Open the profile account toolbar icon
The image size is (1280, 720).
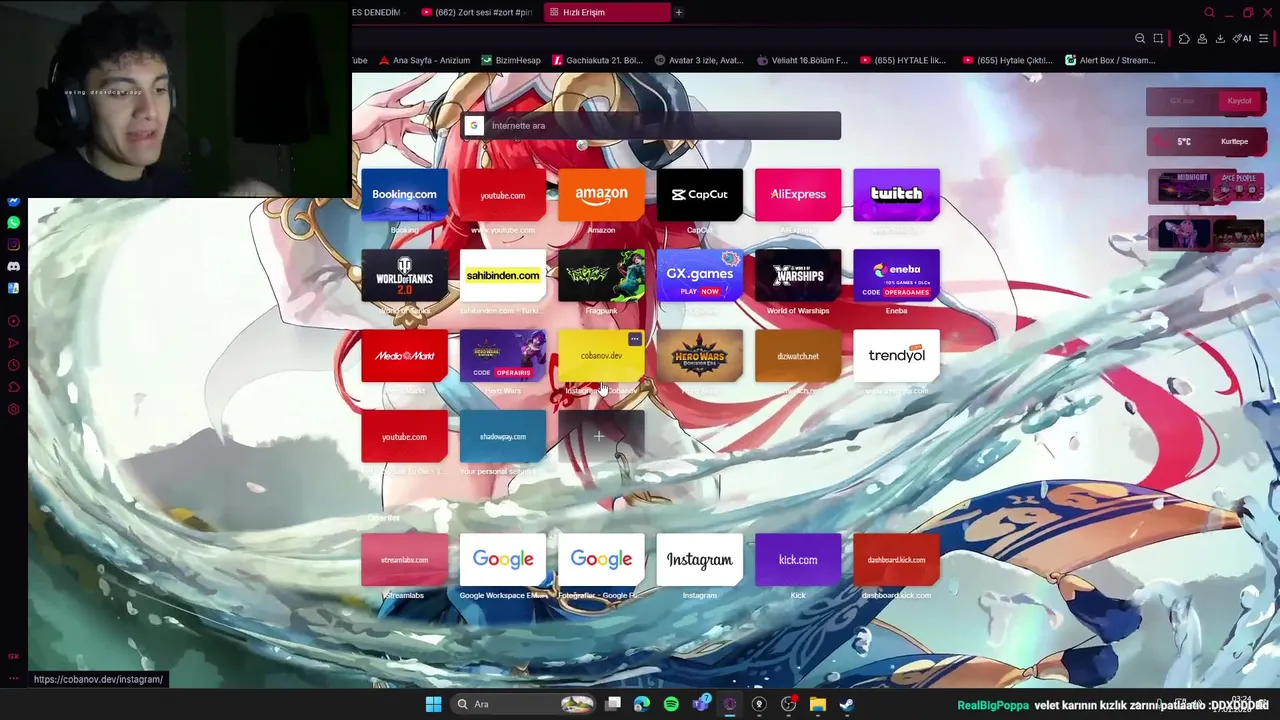[1202, 38]
